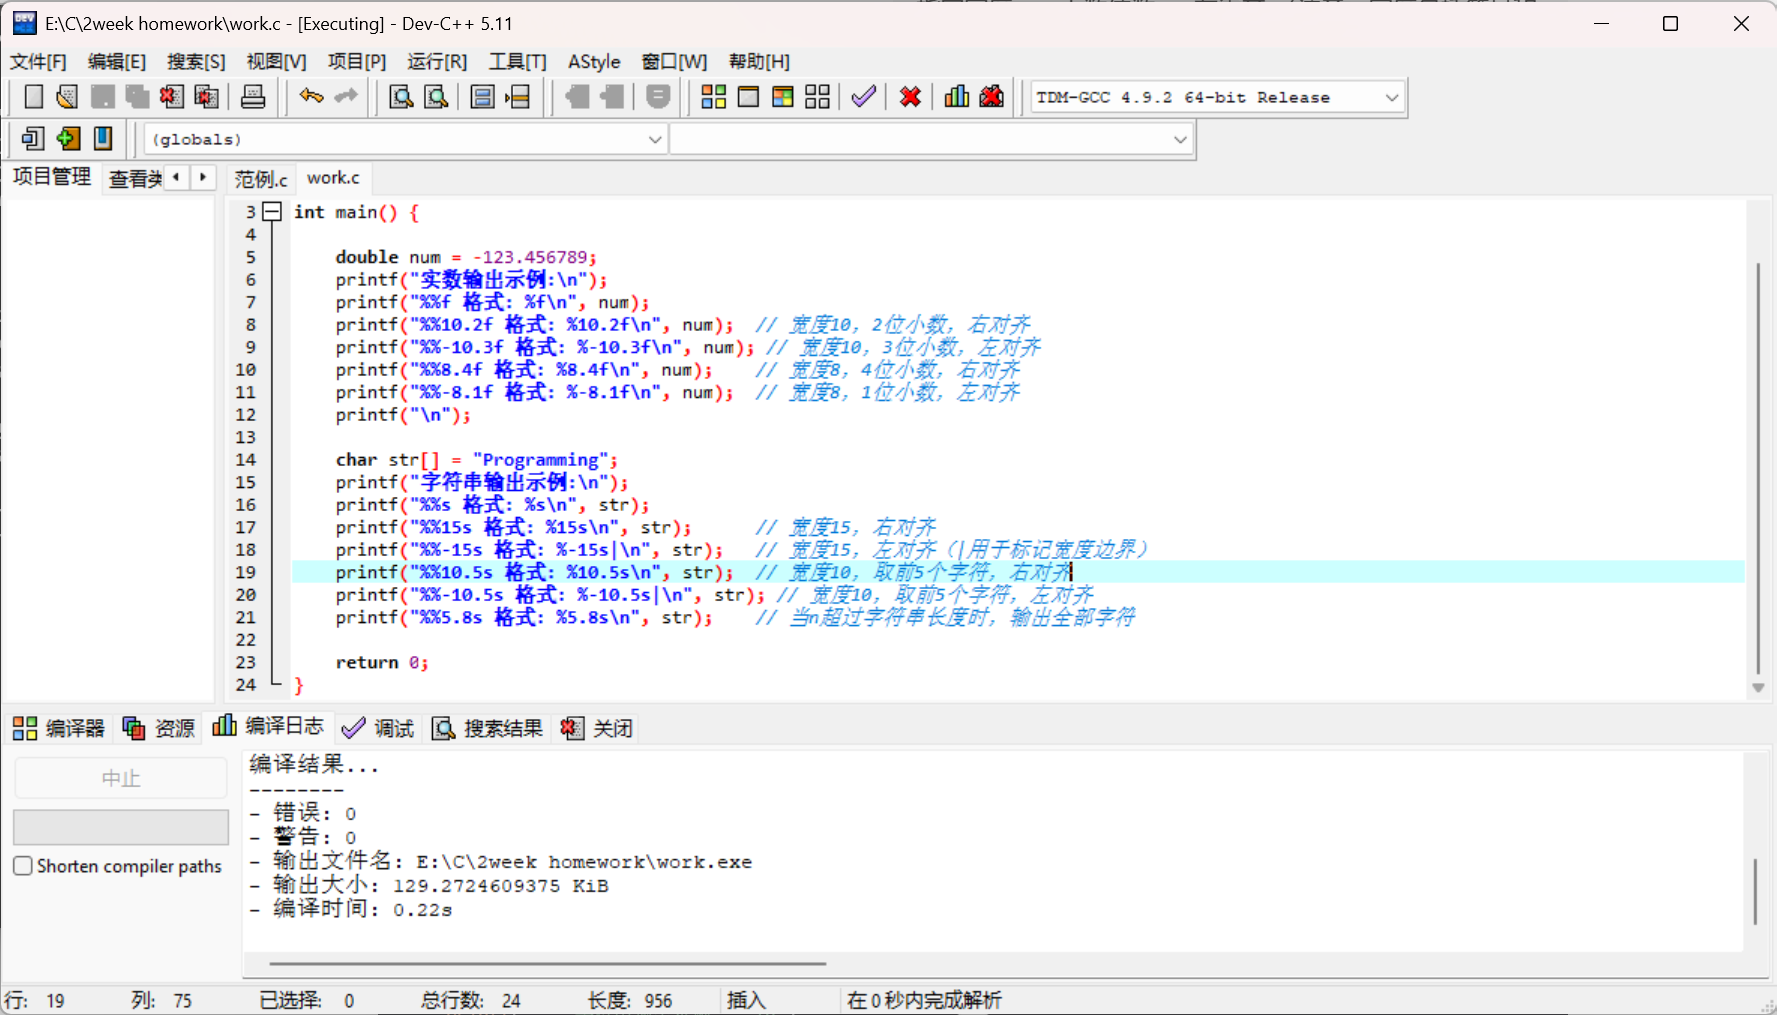Screen dimensions: 1777x1015
Task: Open the 视图[V] menu
Action: pyautogui.click(x=277, y=62)
